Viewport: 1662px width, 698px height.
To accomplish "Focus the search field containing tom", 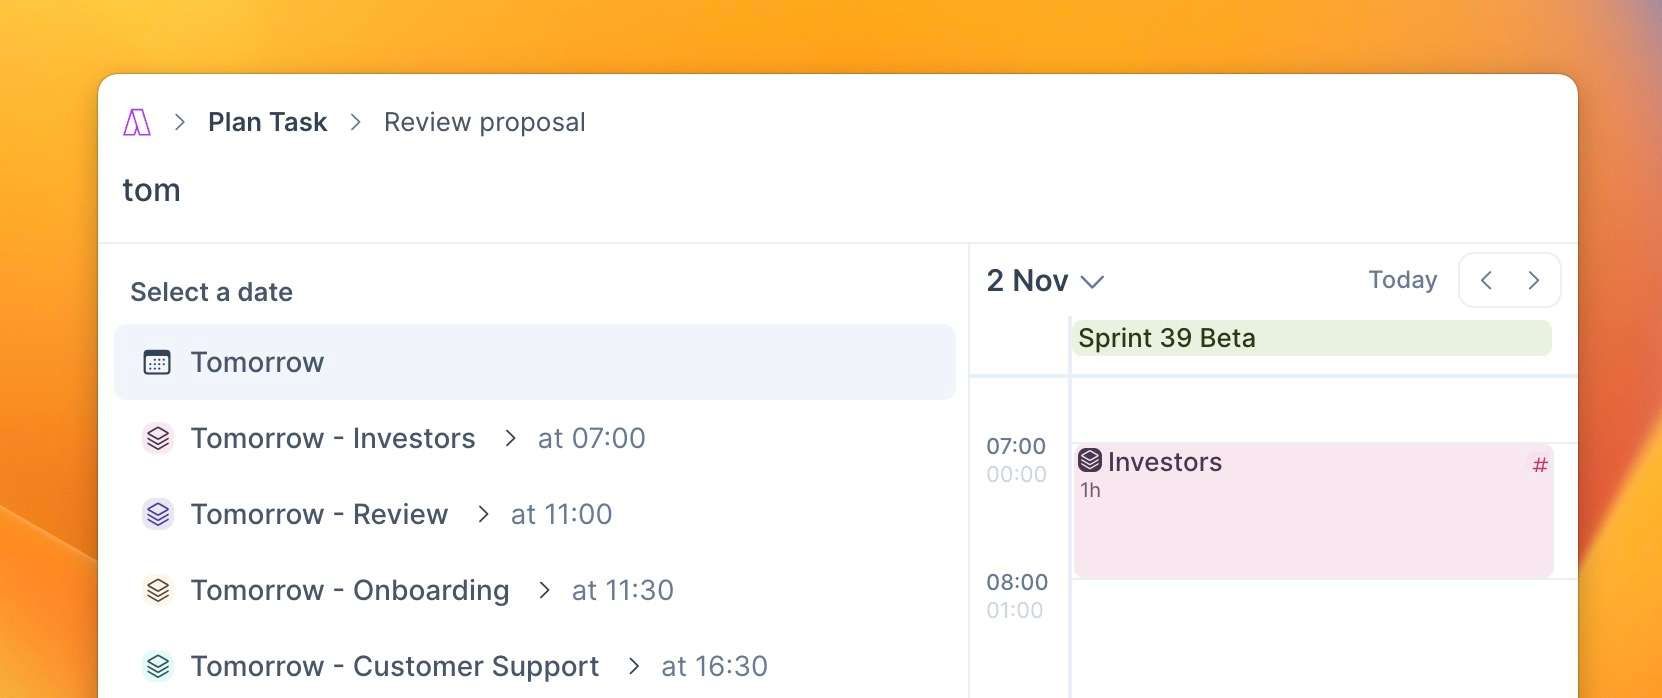I will (x=838, y=190).
